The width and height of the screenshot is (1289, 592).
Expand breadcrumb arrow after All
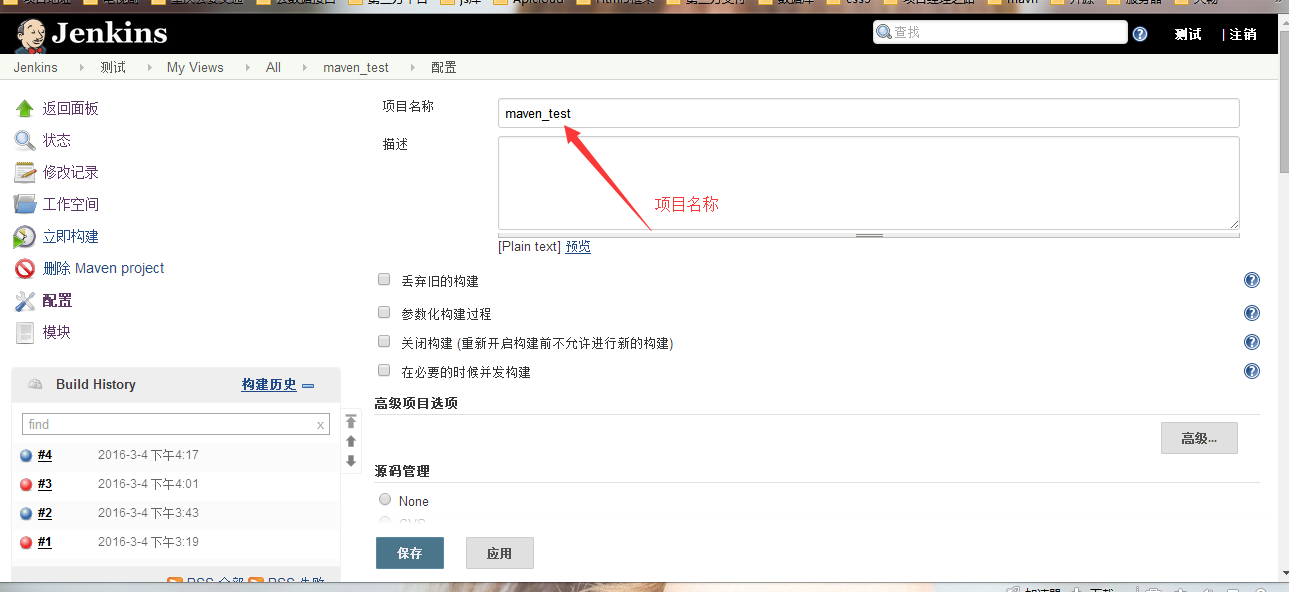[x=303, y=67]
